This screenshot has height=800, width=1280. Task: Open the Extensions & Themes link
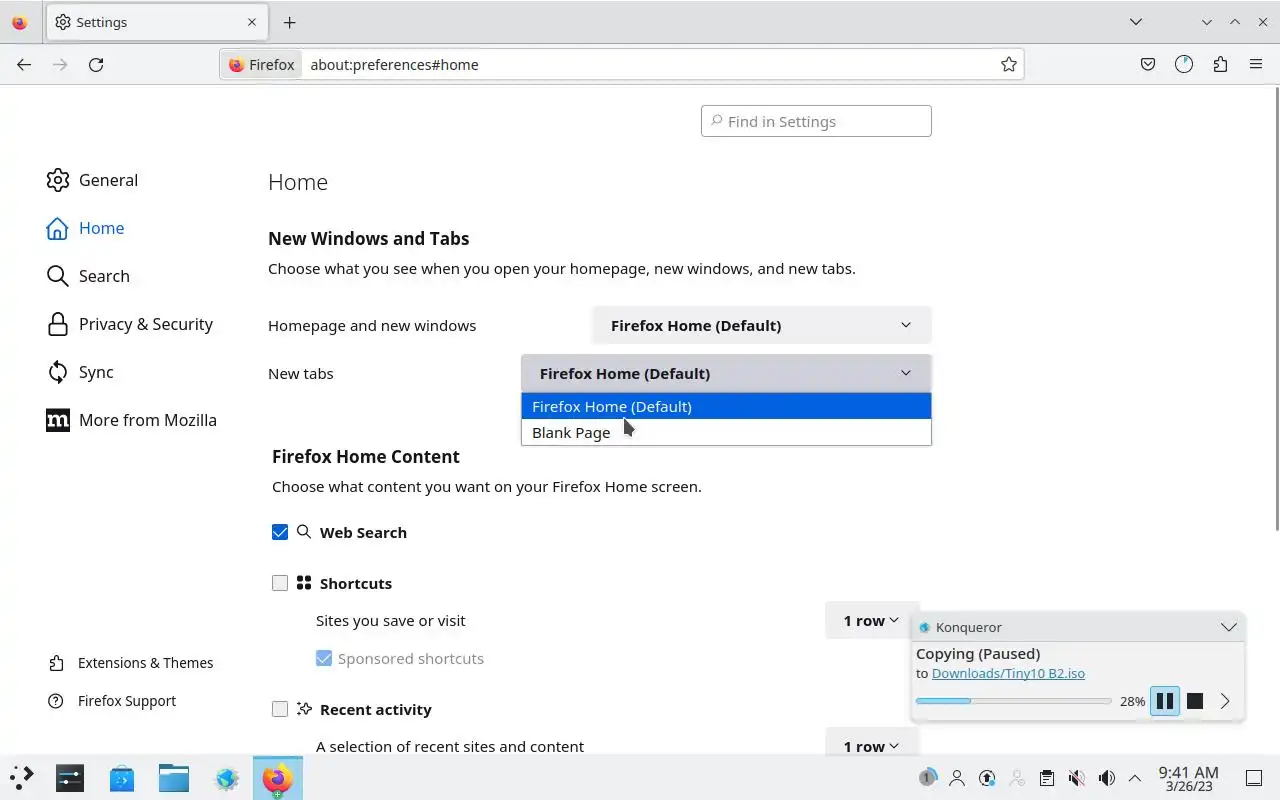point(131,663)
